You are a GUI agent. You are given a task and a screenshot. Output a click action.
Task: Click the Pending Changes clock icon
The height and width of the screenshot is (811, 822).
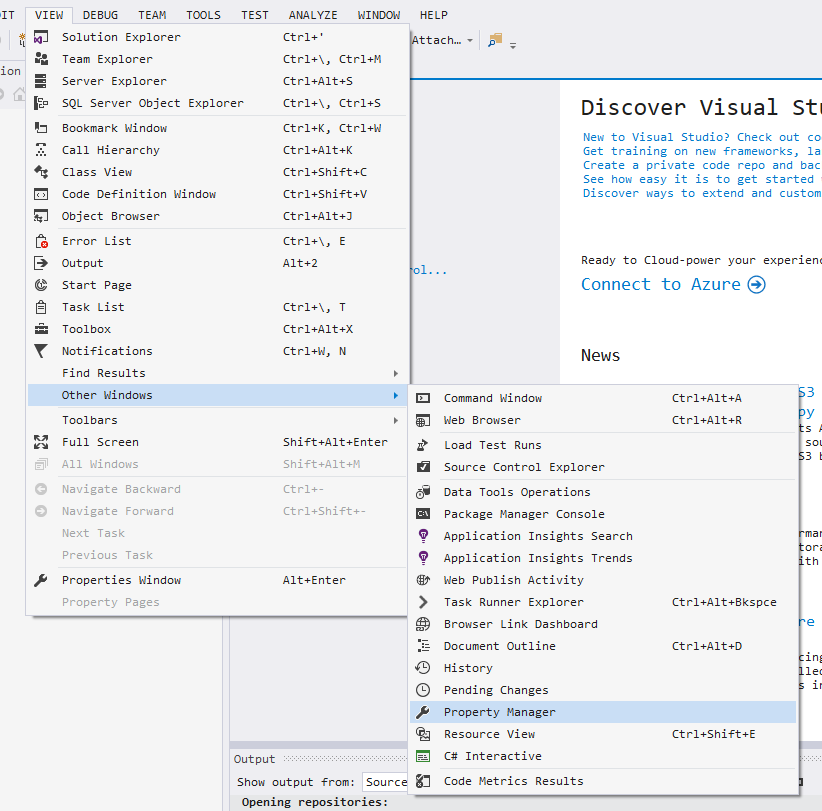(x=423, y=691)
